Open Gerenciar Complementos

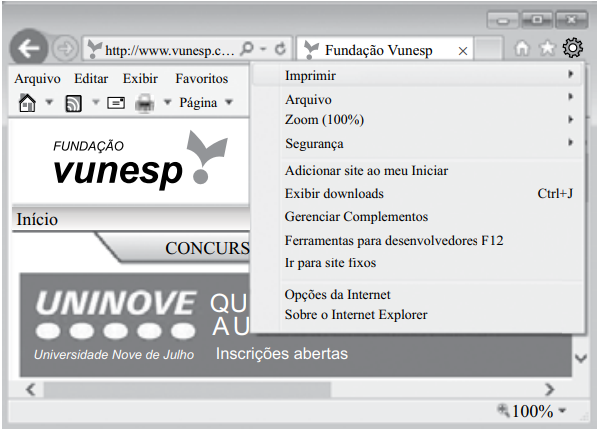click(x=417, y=217)
